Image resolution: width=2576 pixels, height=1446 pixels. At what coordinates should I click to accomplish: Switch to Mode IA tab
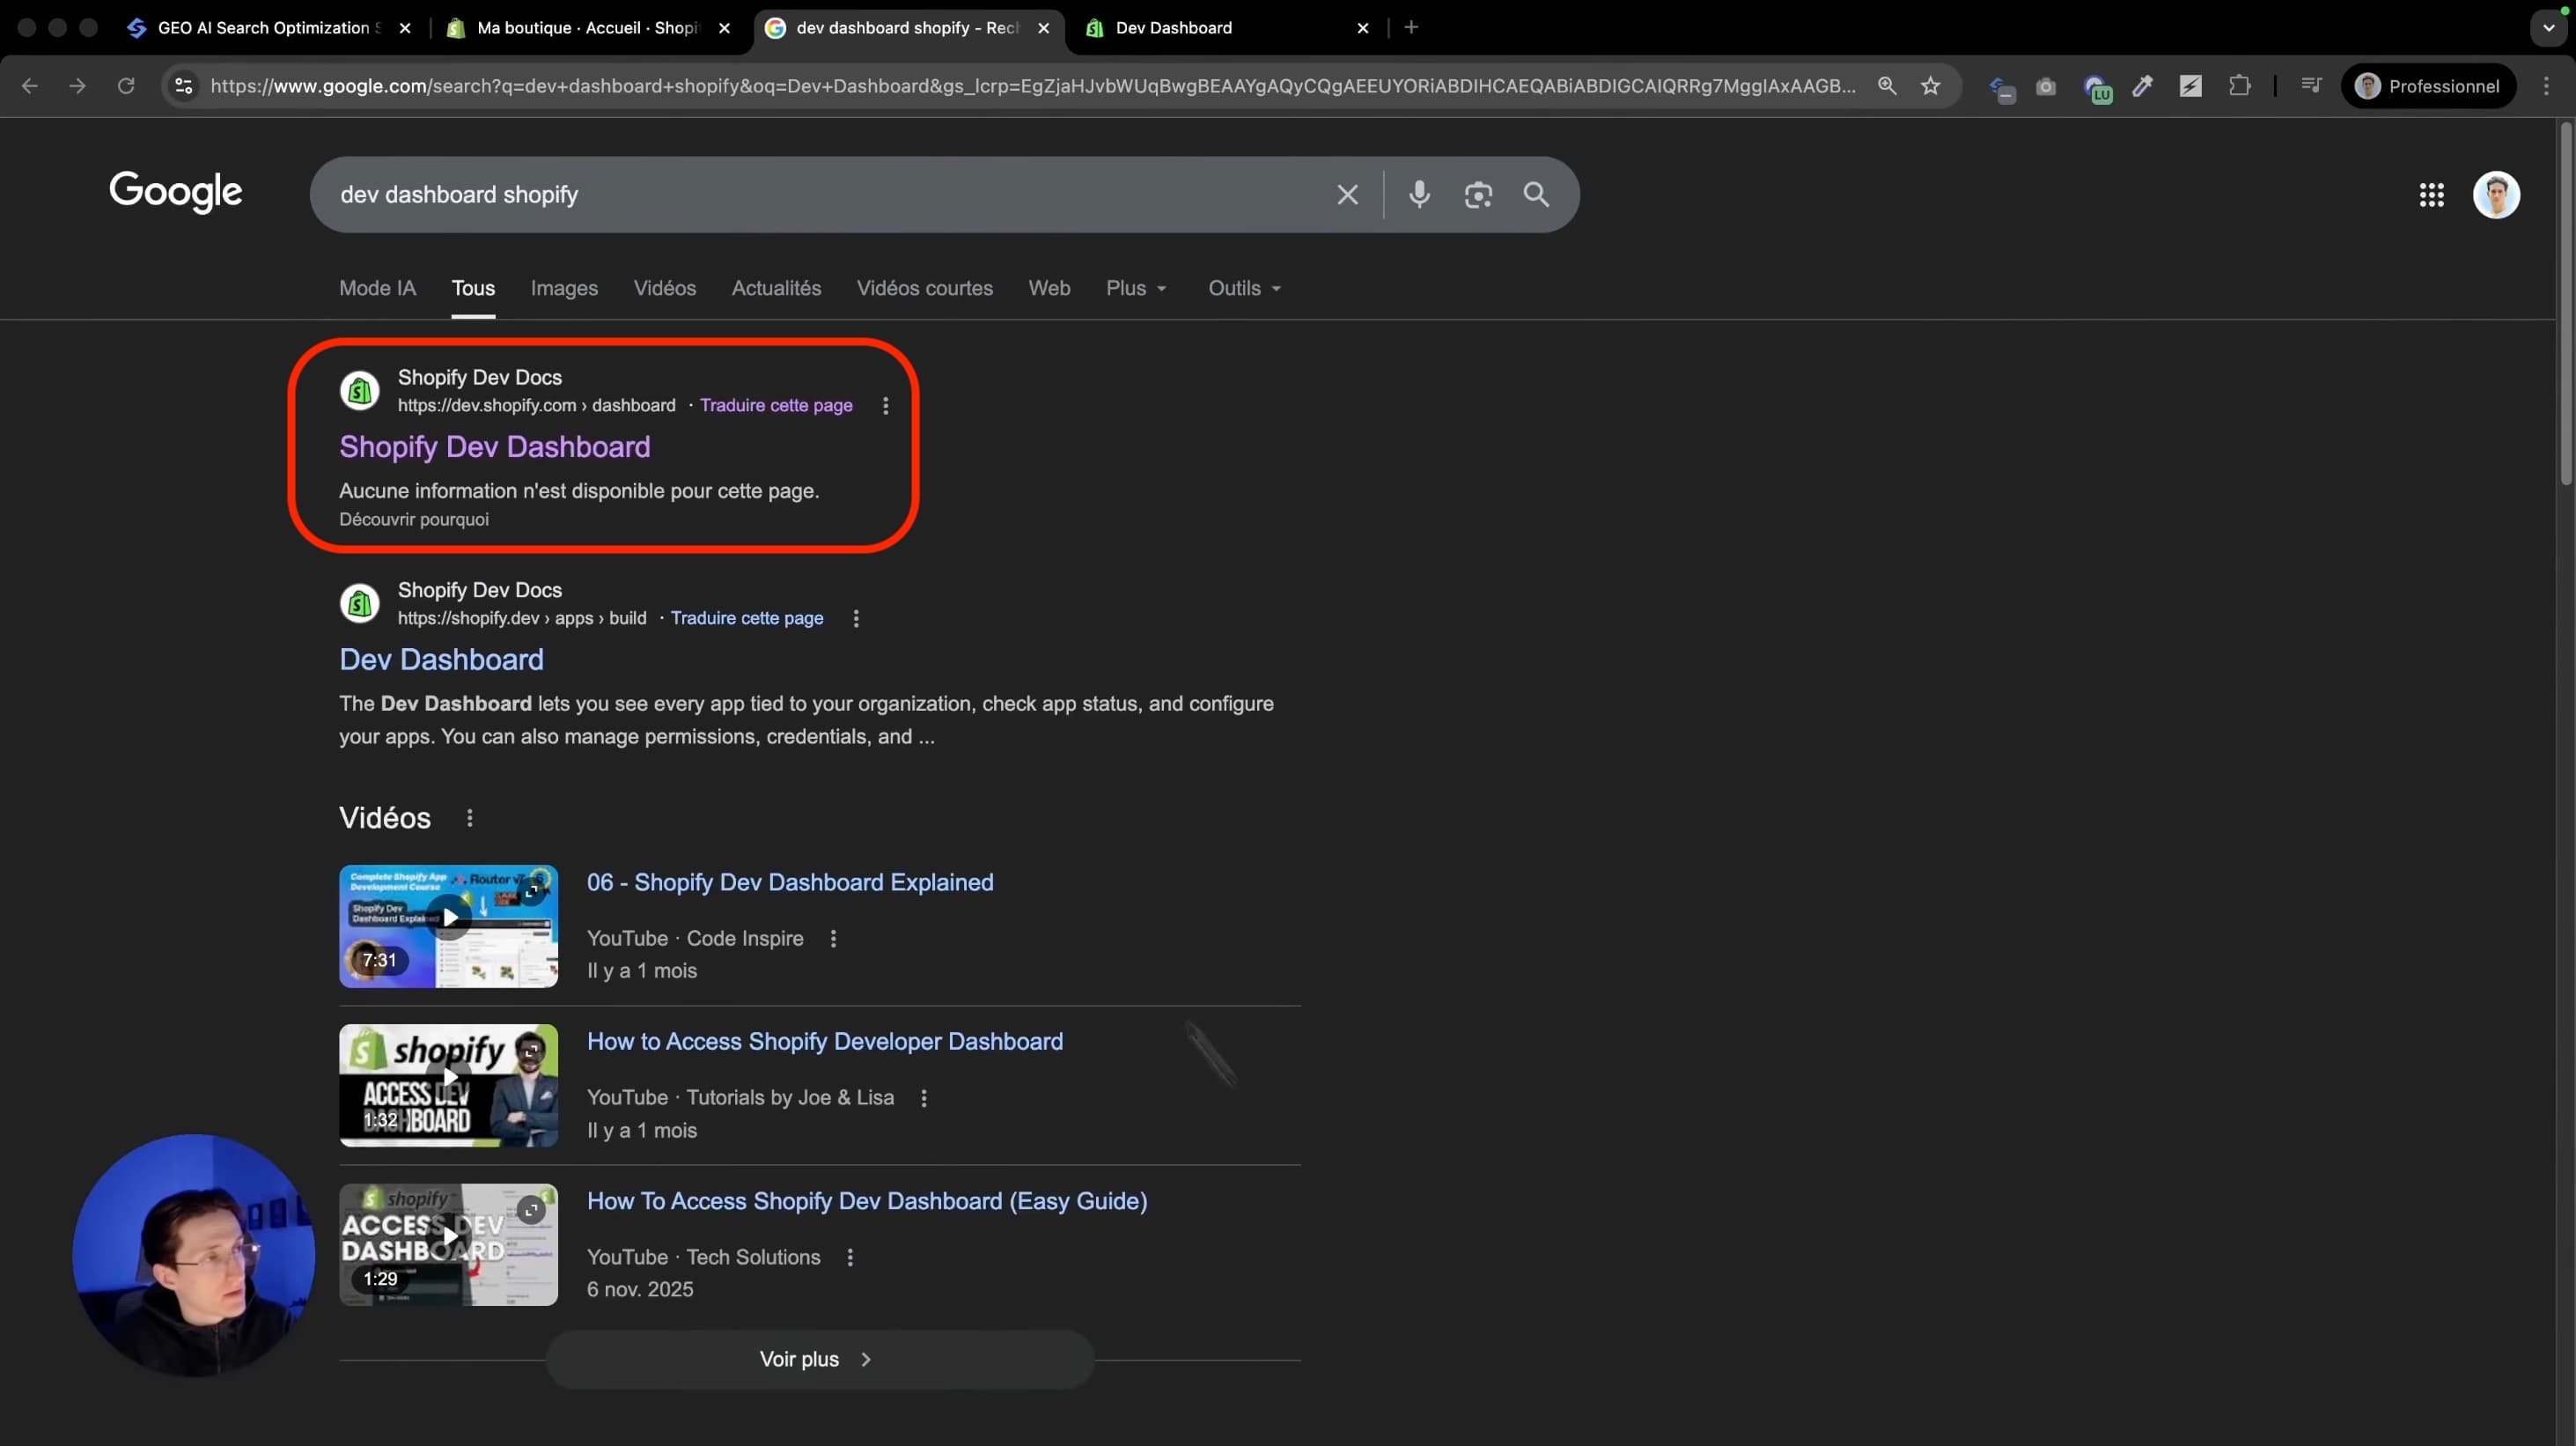pyautogui.click(x=377, y=288)
